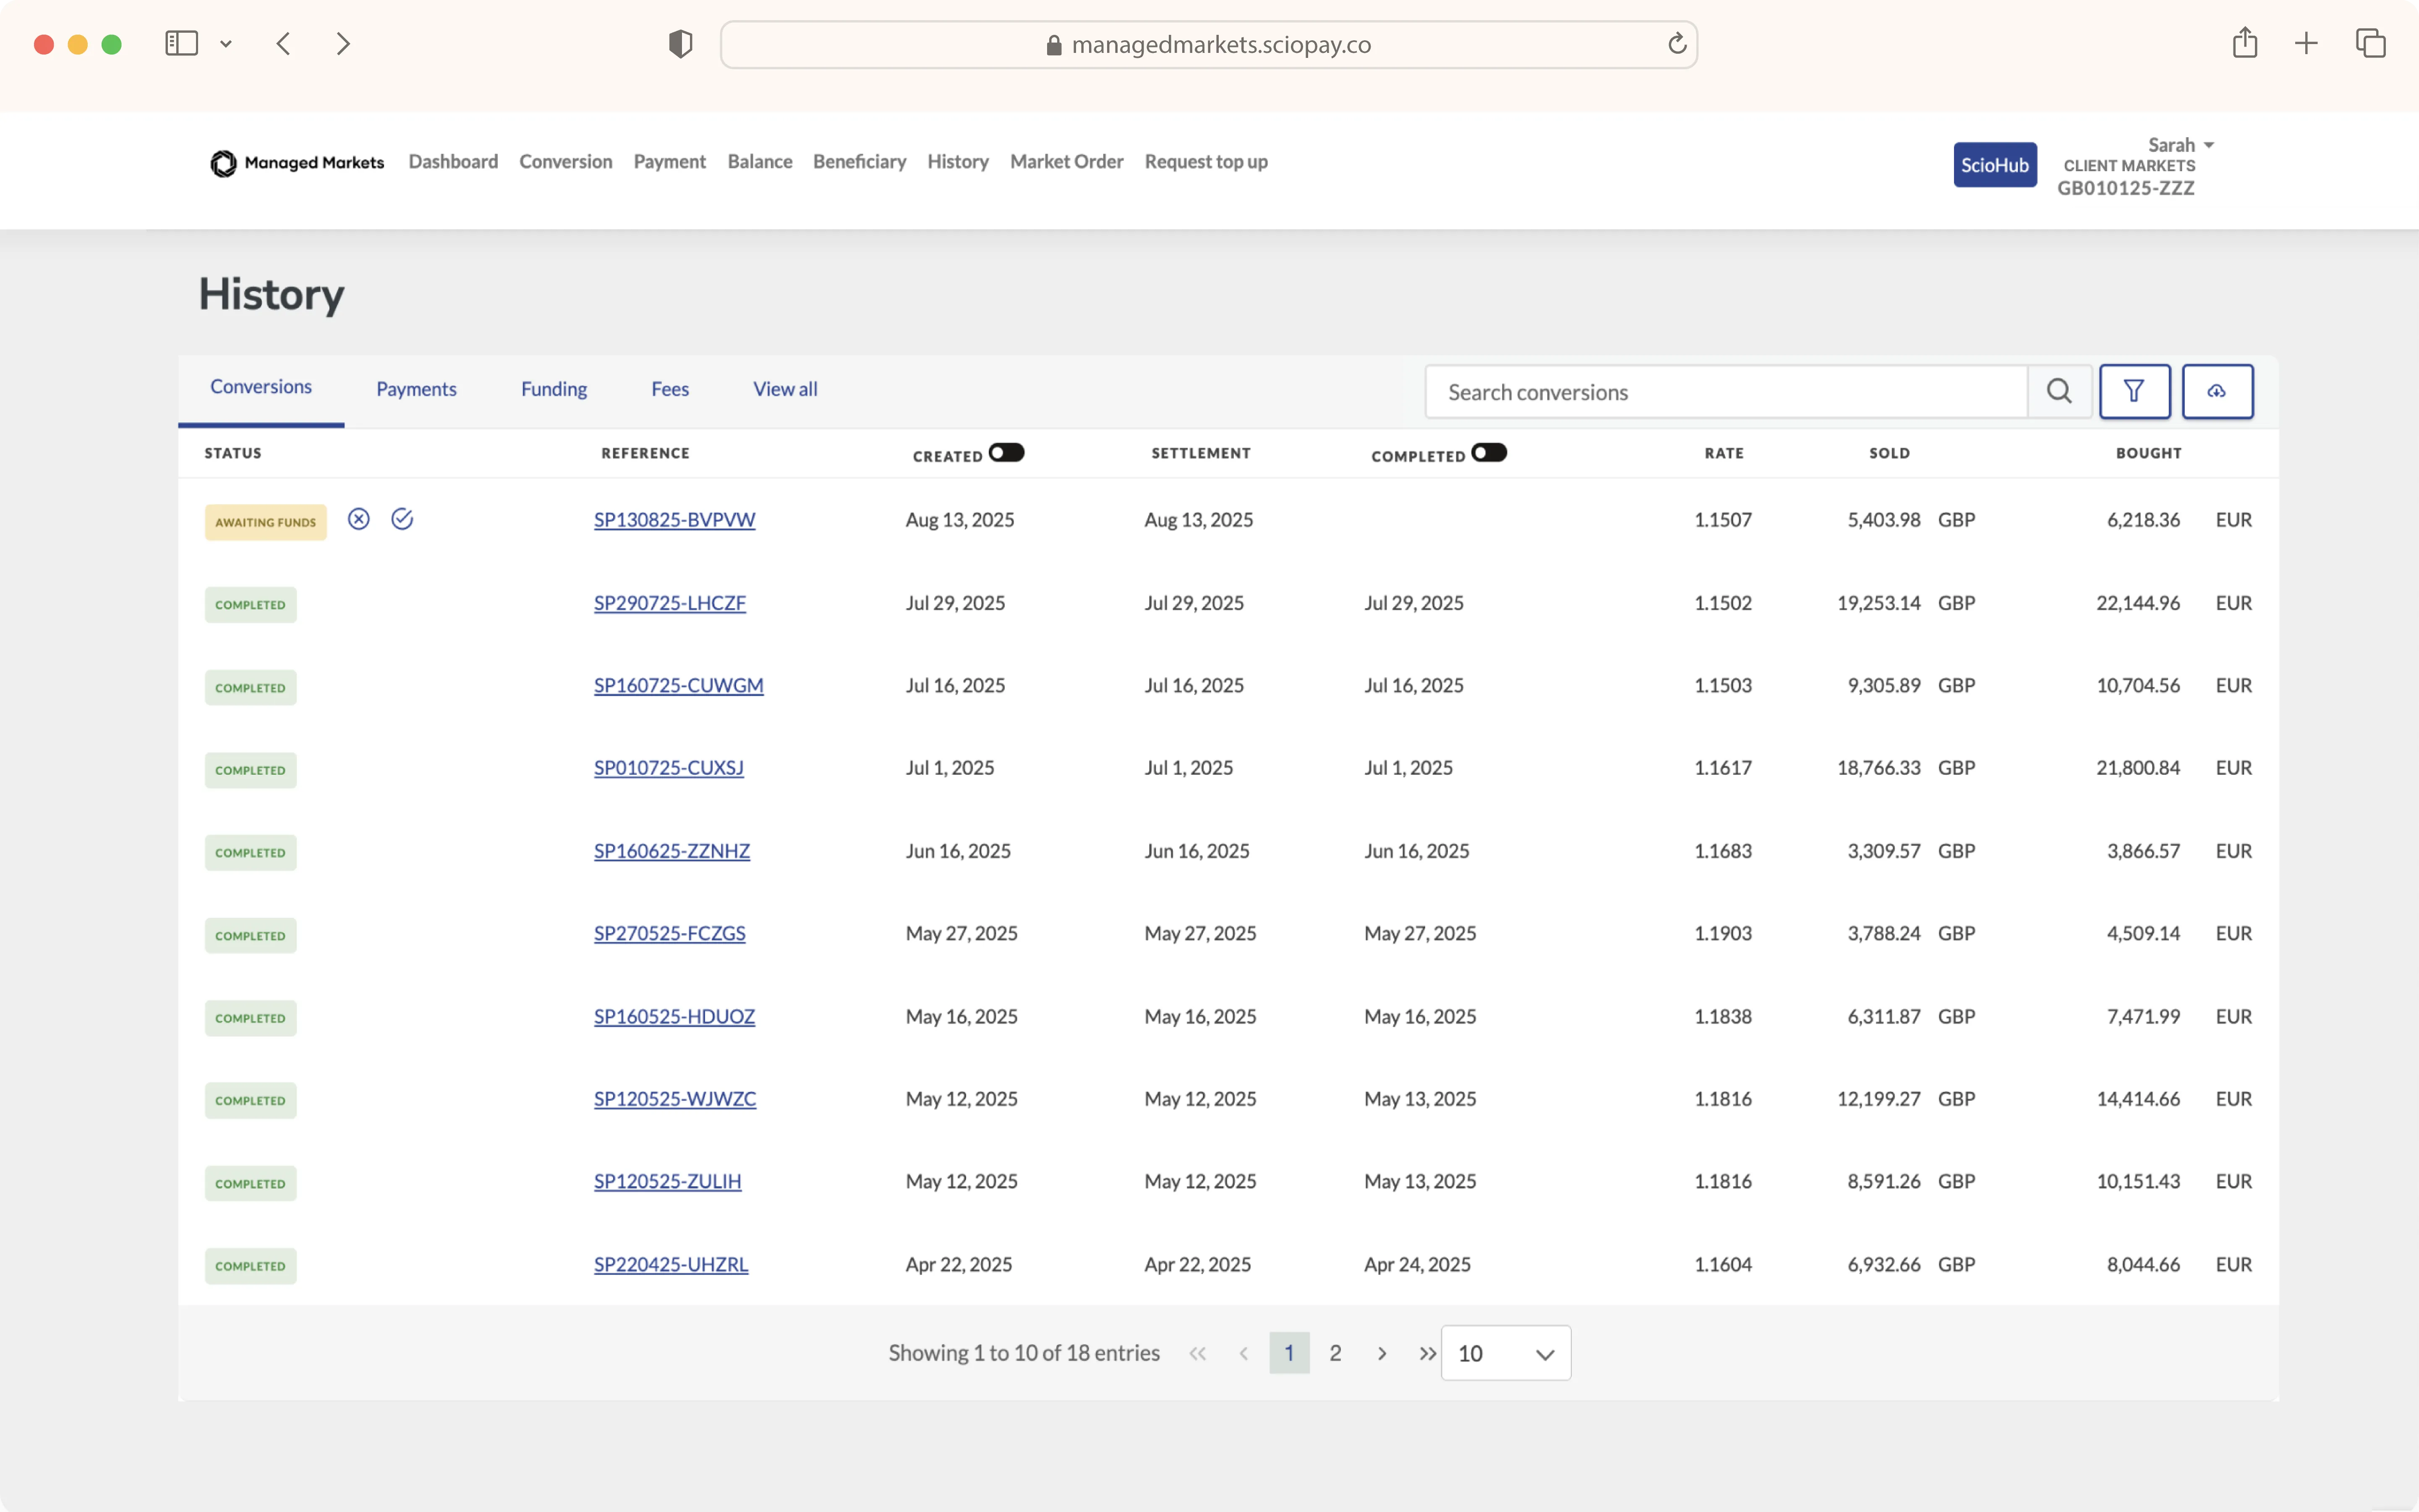Image resolution: width=2419 pixels, height=1512 pixels.
Task: Open the Sarah user account dropdown
Action: point(2181,145)
